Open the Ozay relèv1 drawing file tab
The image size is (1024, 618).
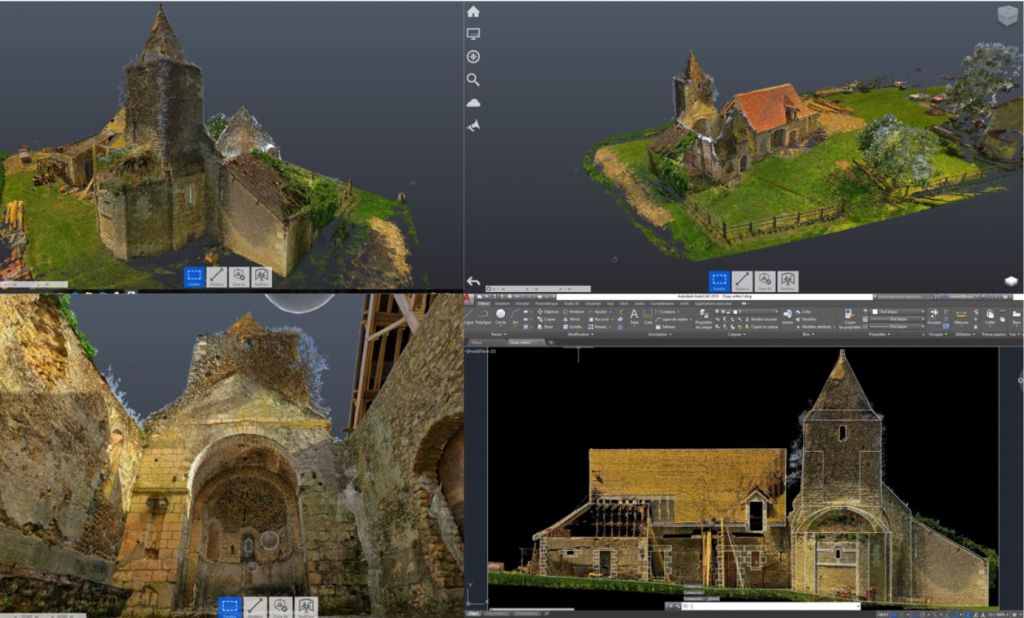[526, 342]
